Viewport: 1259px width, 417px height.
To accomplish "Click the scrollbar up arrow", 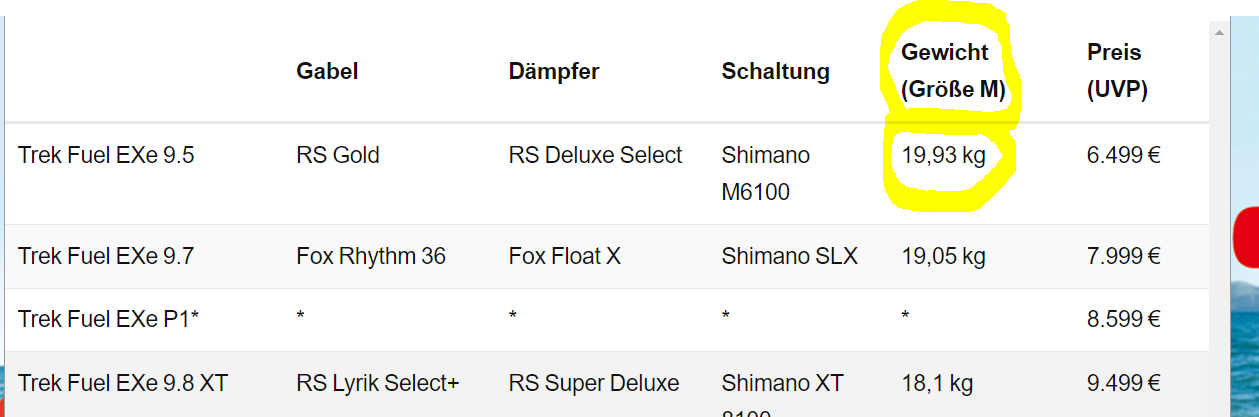I will pos(1218,33).
